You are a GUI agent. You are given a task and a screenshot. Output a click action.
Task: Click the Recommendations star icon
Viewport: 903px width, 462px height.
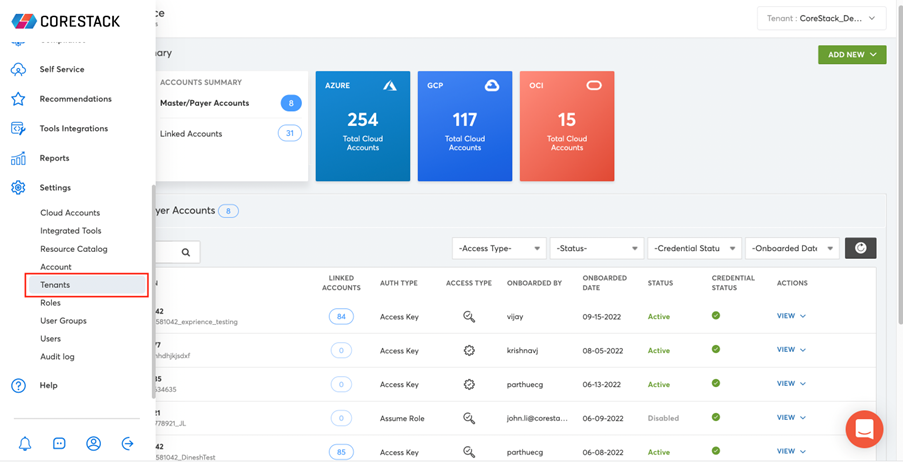pos(18,99)
